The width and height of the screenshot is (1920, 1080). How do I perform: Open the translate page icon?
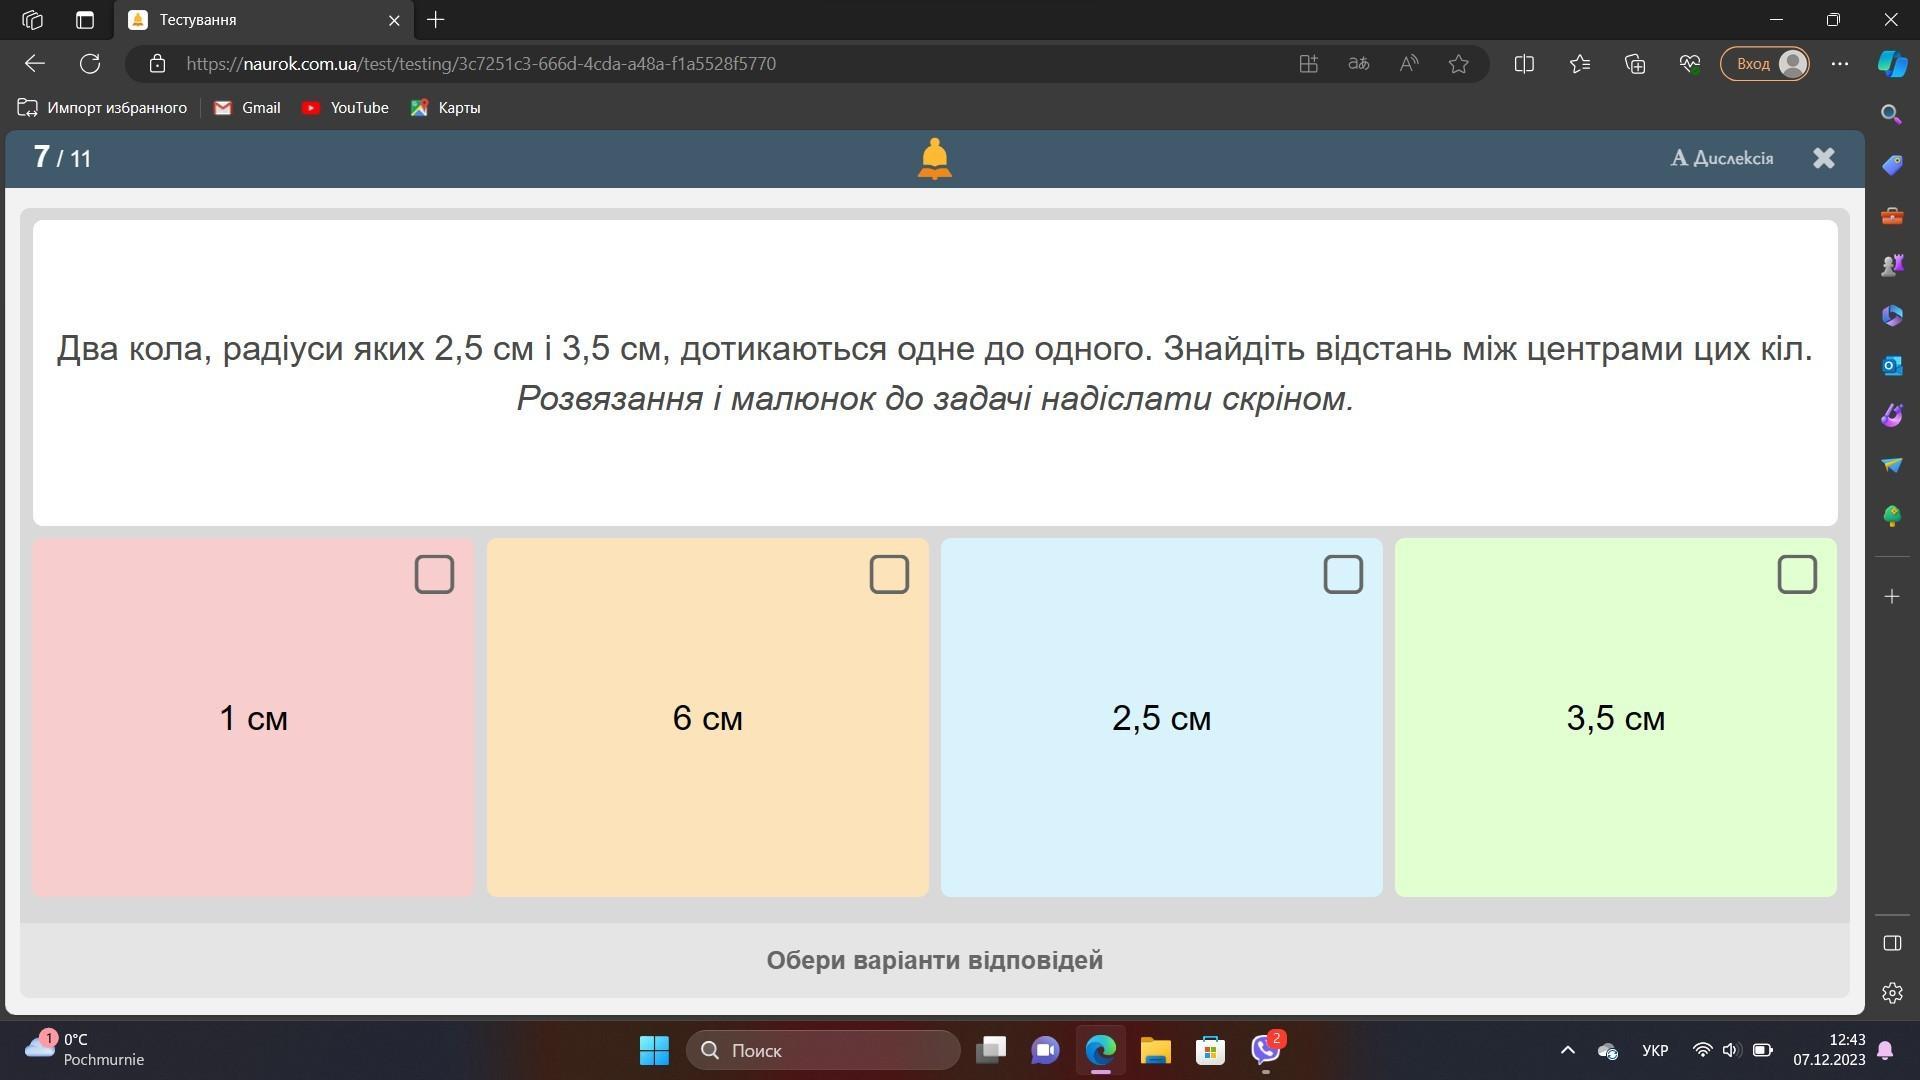point(1358,64)
